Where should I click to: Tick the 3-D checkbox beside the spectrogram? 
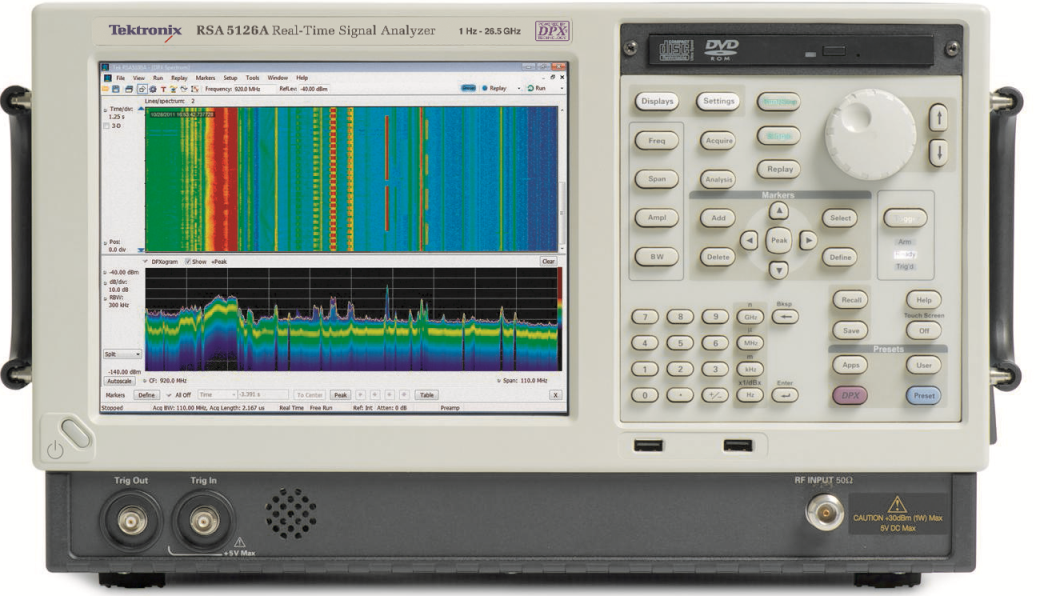click(x=106, y=126)
